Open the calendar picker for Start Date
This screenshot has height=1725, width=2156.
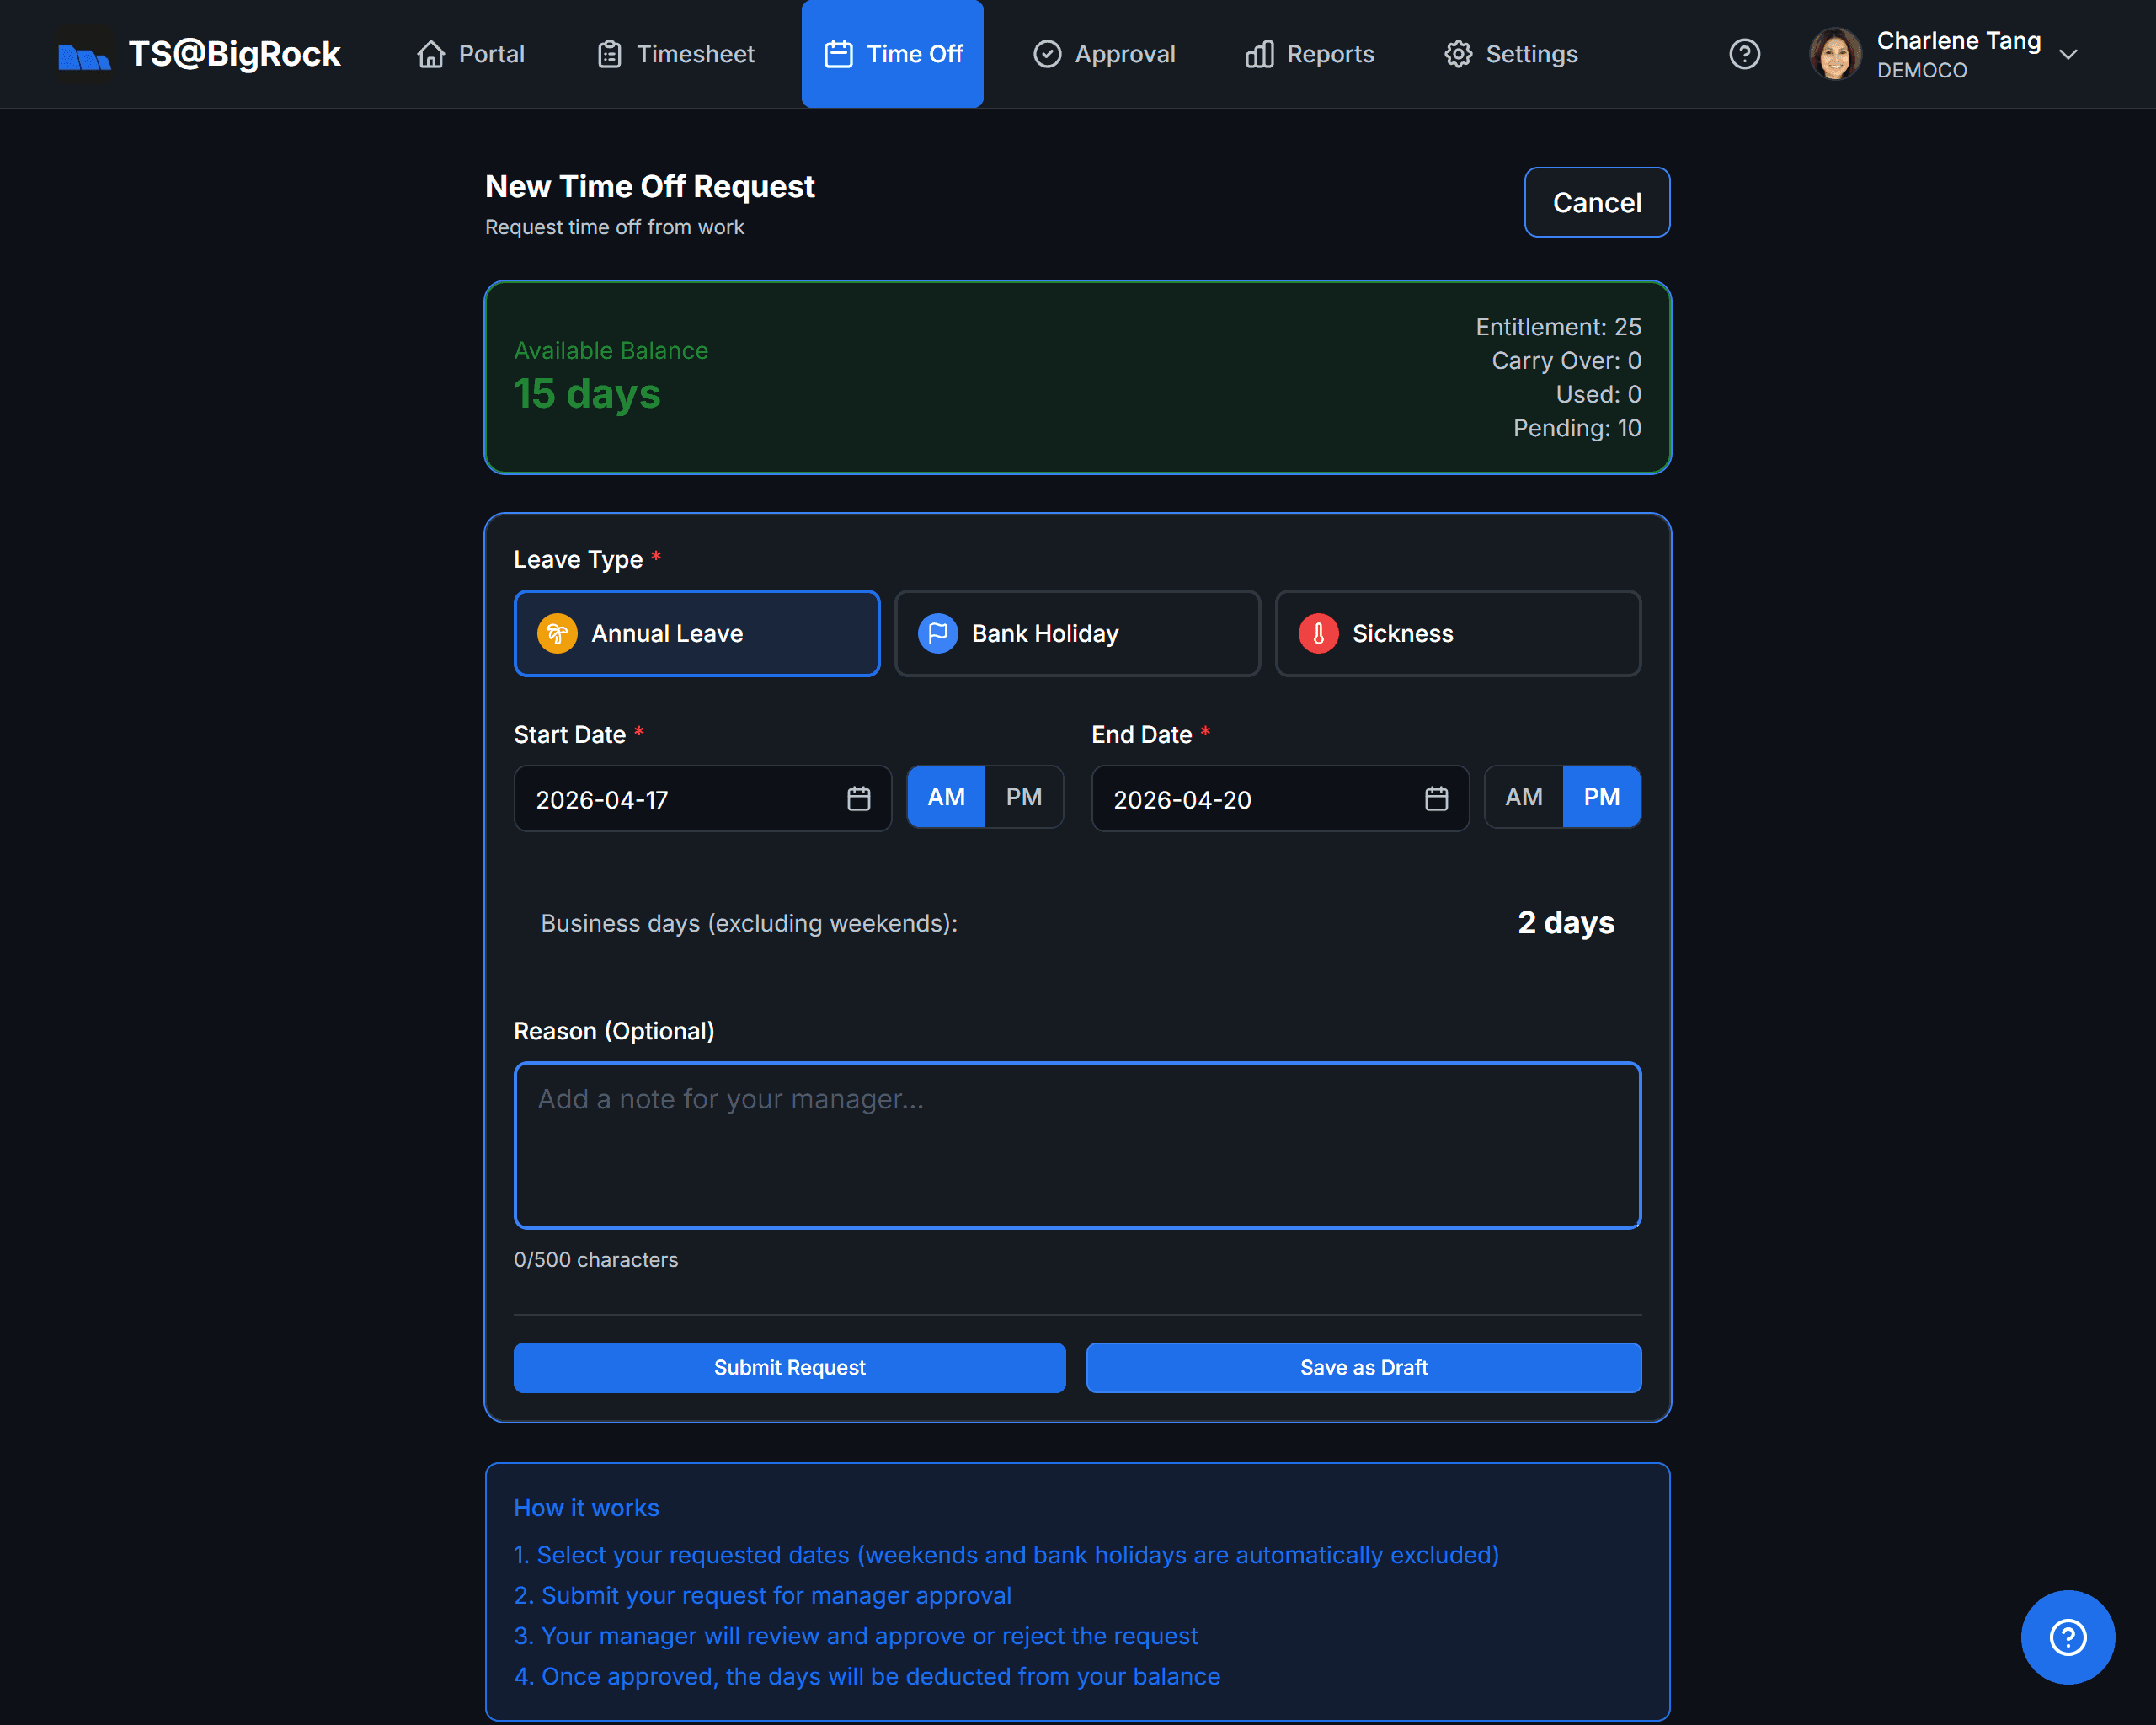coord(858,798)
